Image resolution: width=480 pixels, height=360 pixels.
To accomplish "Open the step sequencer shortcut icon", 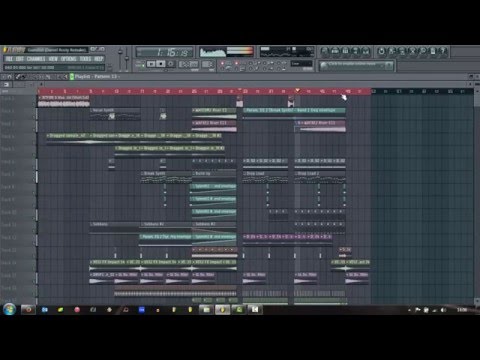I will click(335, 51).
